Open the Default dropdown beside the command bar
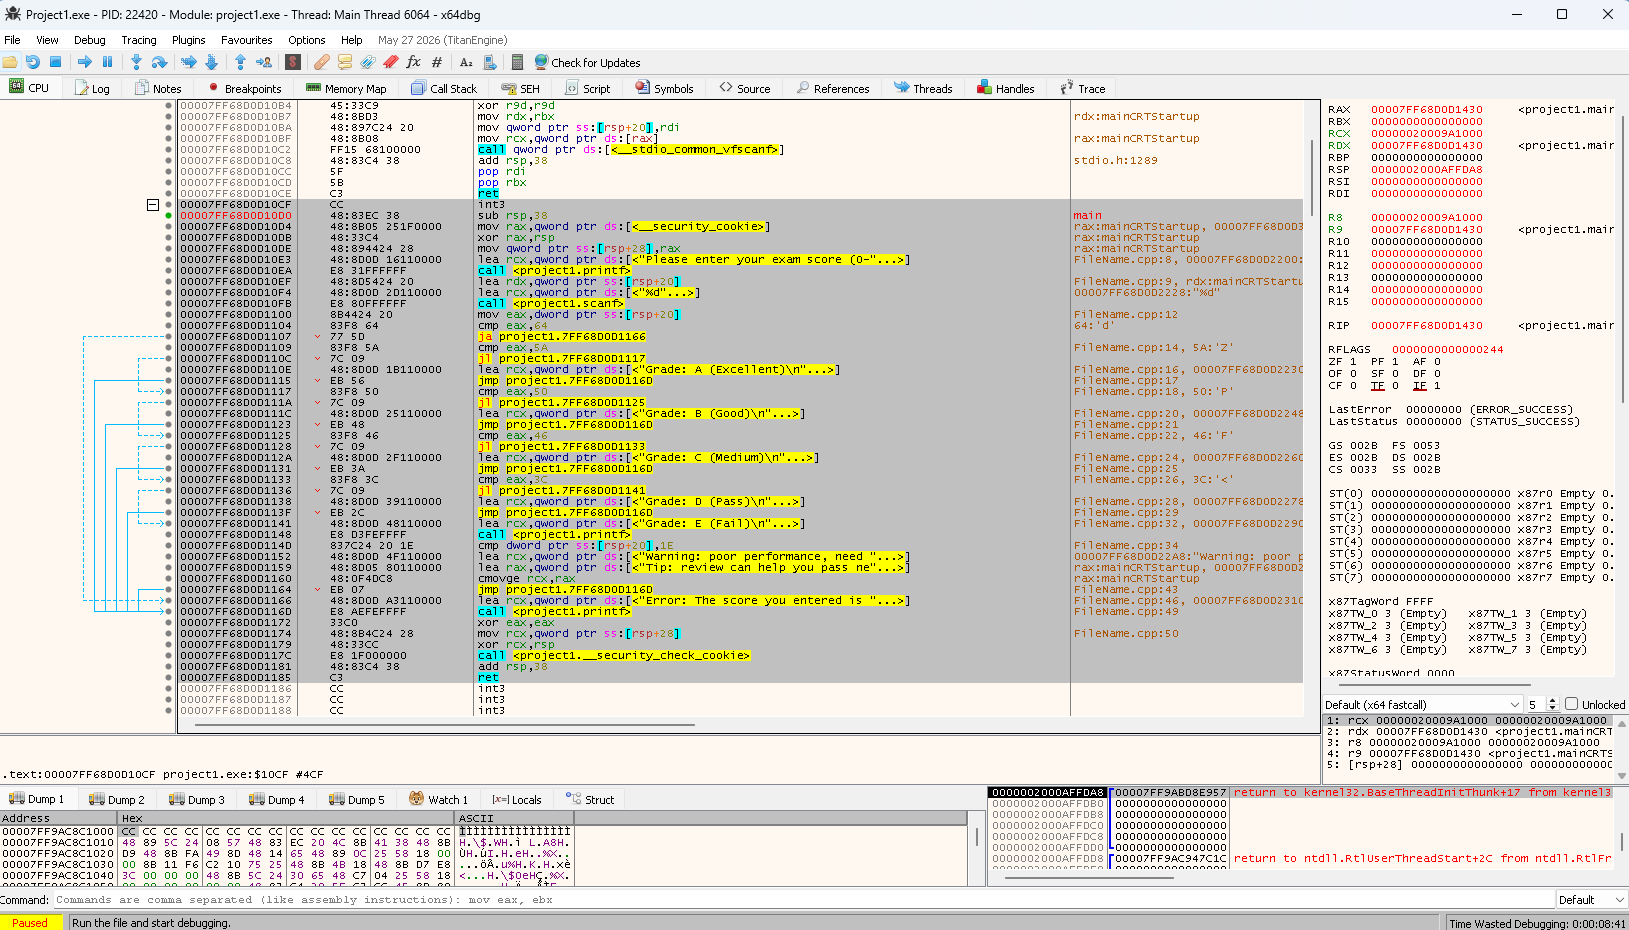This screenshot has width=1629, height=930. pyautogui.click(x=1592, y=899)
